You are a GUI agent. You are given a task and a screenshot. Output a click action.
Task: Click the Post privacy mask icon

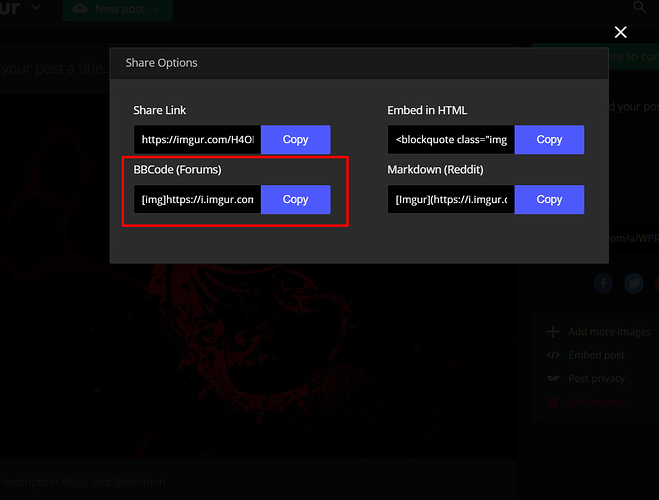click(553, 379)
